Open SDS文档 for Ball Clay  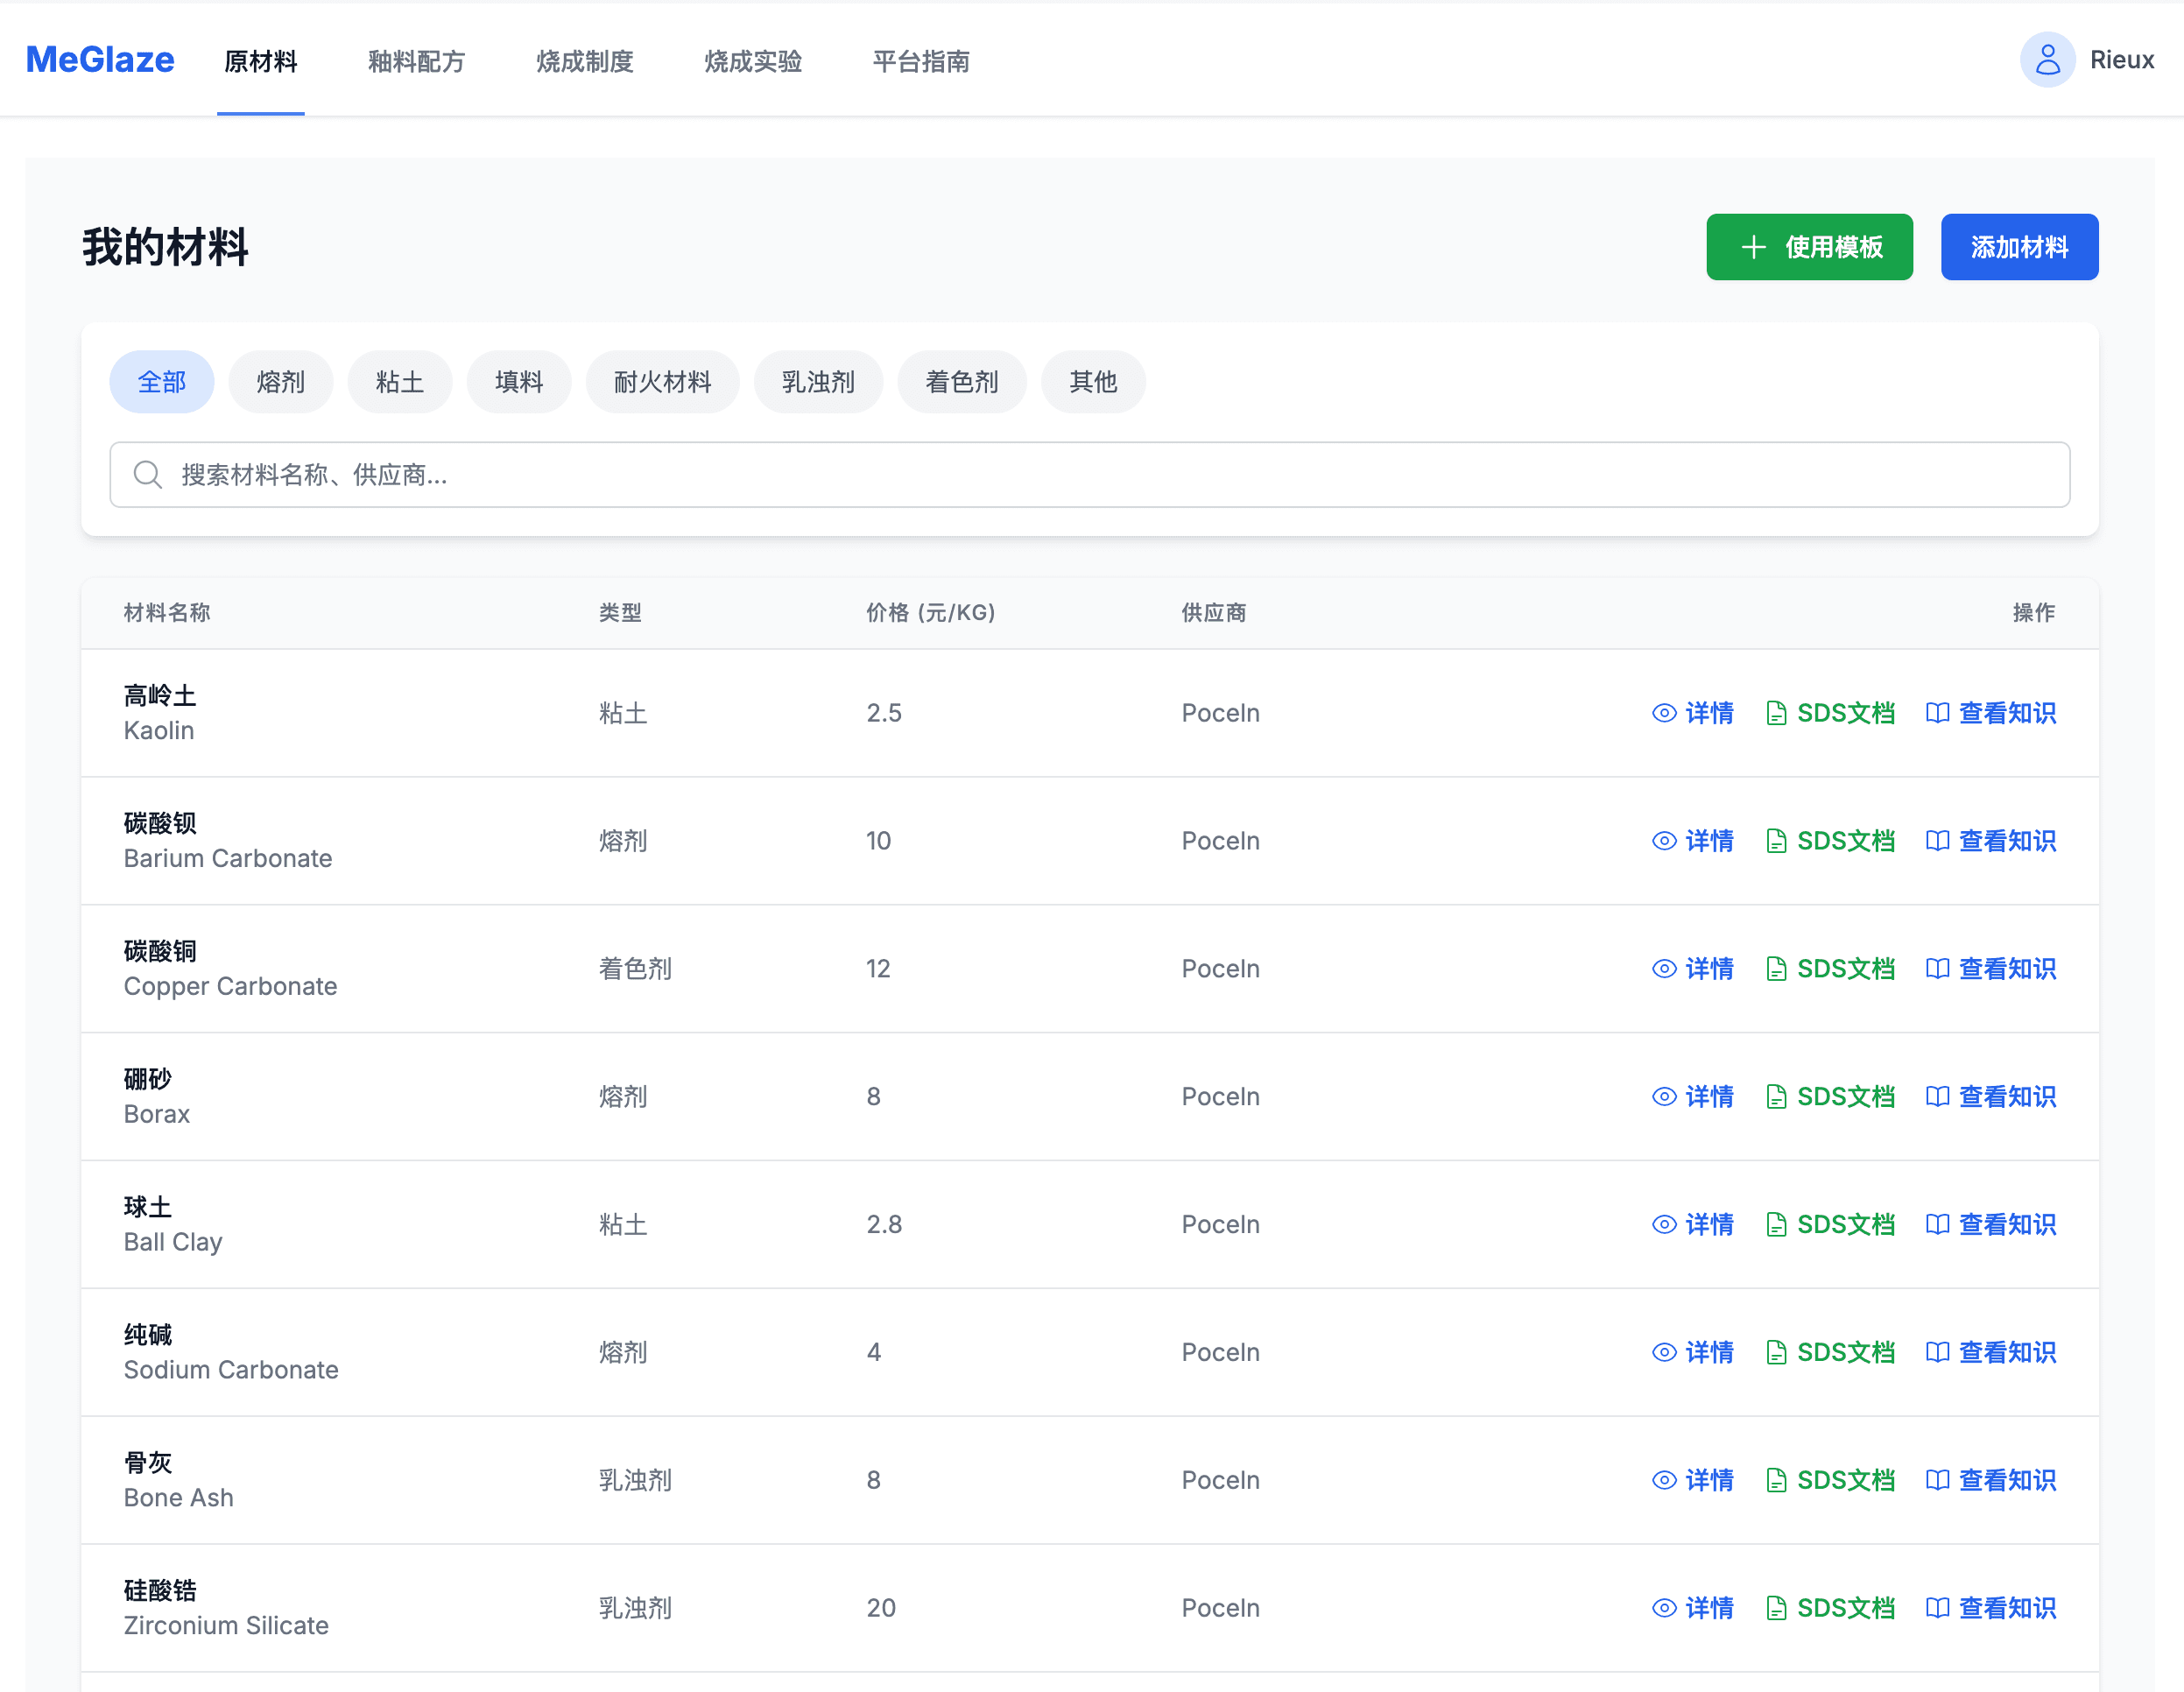click(x=1830, y=1225)
